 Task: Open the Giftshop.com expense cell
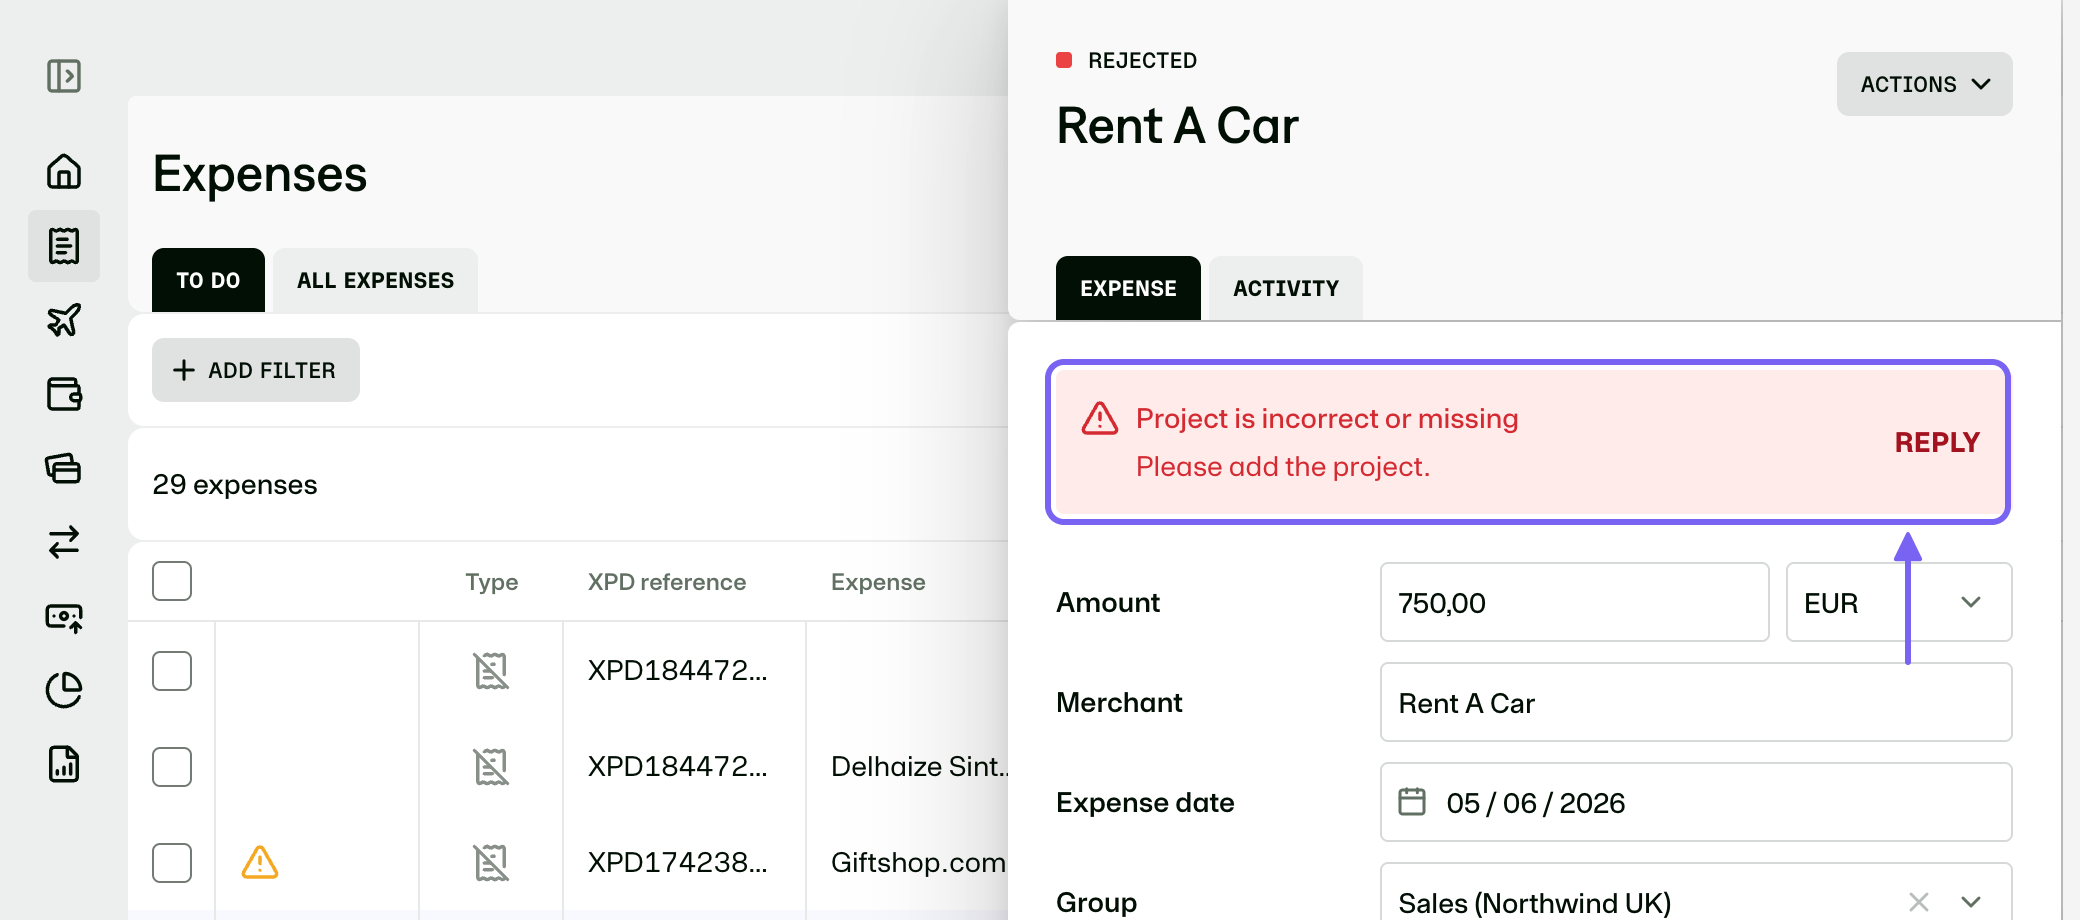[918, 862]
